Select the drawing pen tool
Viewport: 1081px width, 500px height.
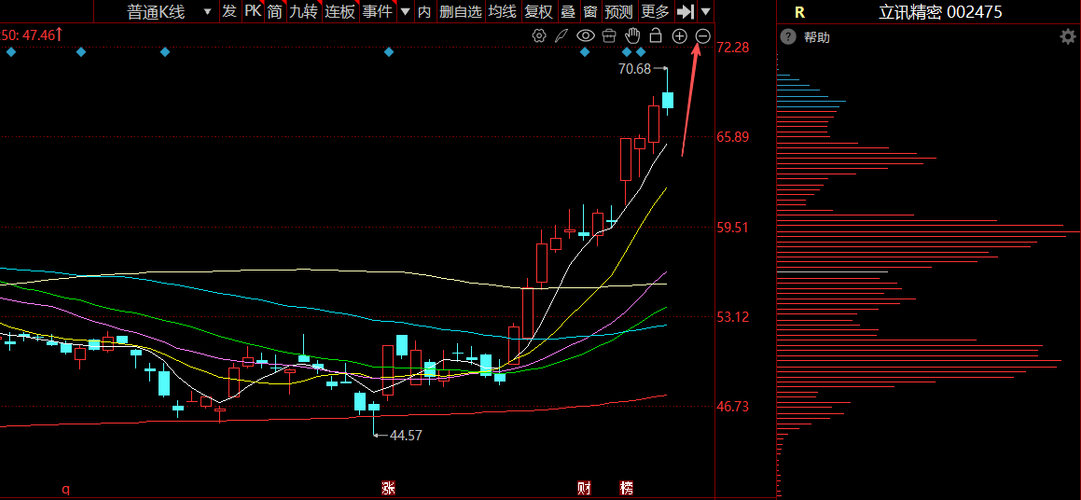pyautogui.click(x=562, y=36)
